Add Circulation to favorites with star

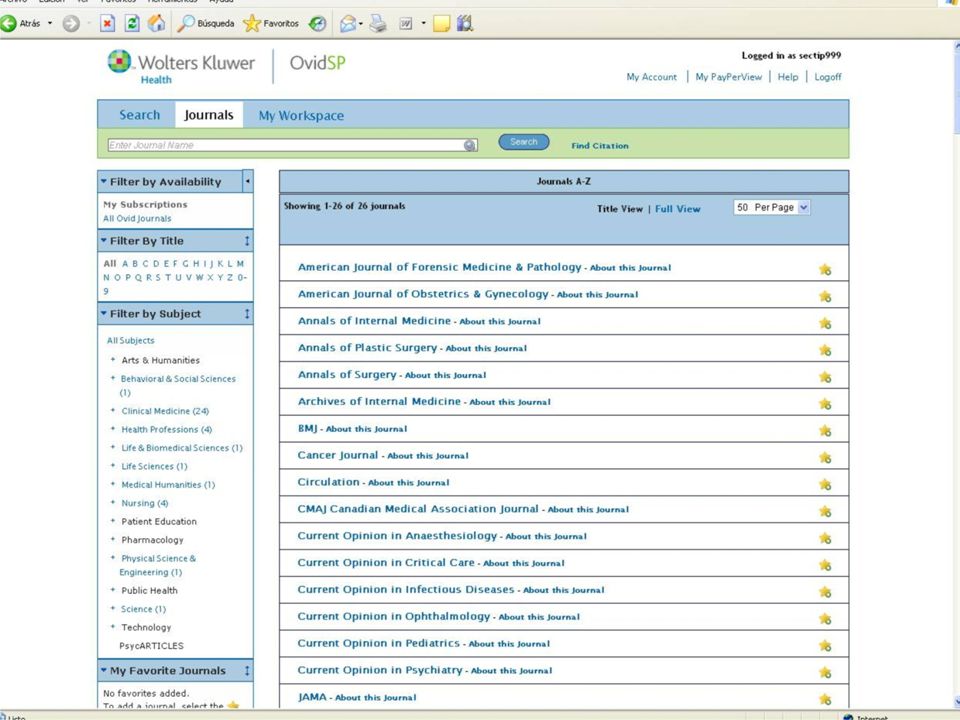825,485
